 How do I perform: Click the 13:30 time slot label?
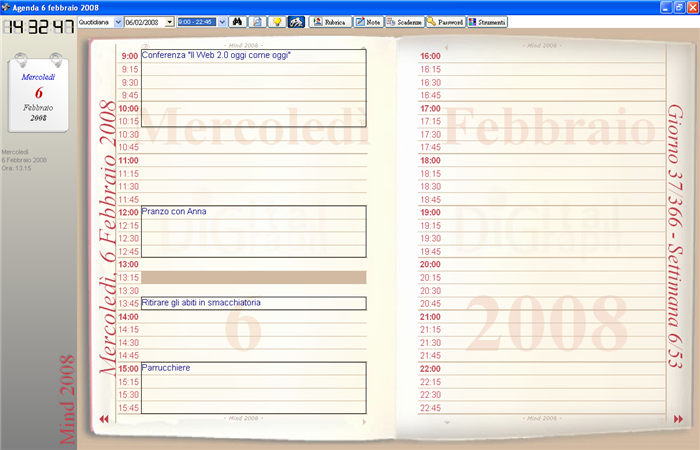click(128, 291)
